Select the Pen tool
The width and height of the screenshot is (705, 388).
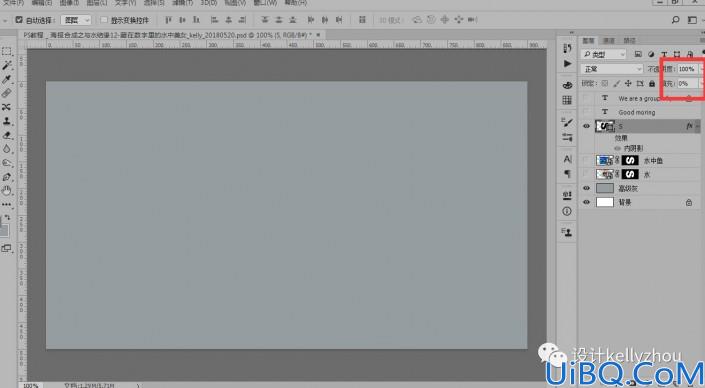pyautogui.click(x=7, y=177)
